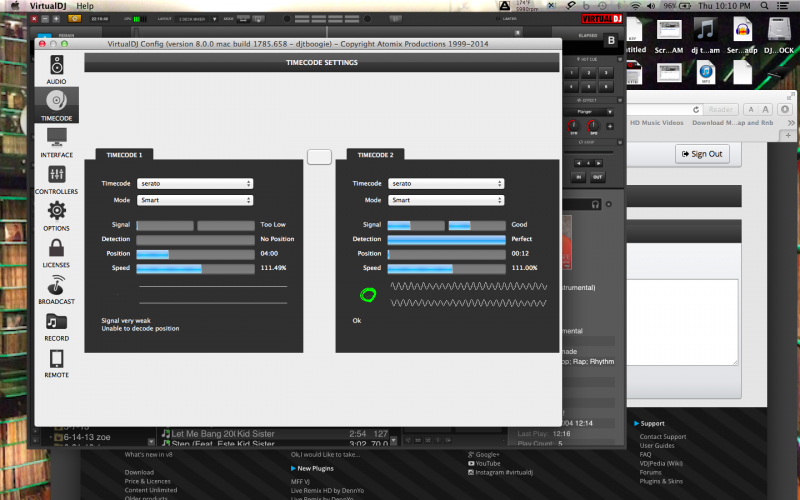Screen dimensions: 800x500
Task: Open Timecode 1 vinyl type dropdown (serato)
Action: pyautogui.click(x=195, y=183)
